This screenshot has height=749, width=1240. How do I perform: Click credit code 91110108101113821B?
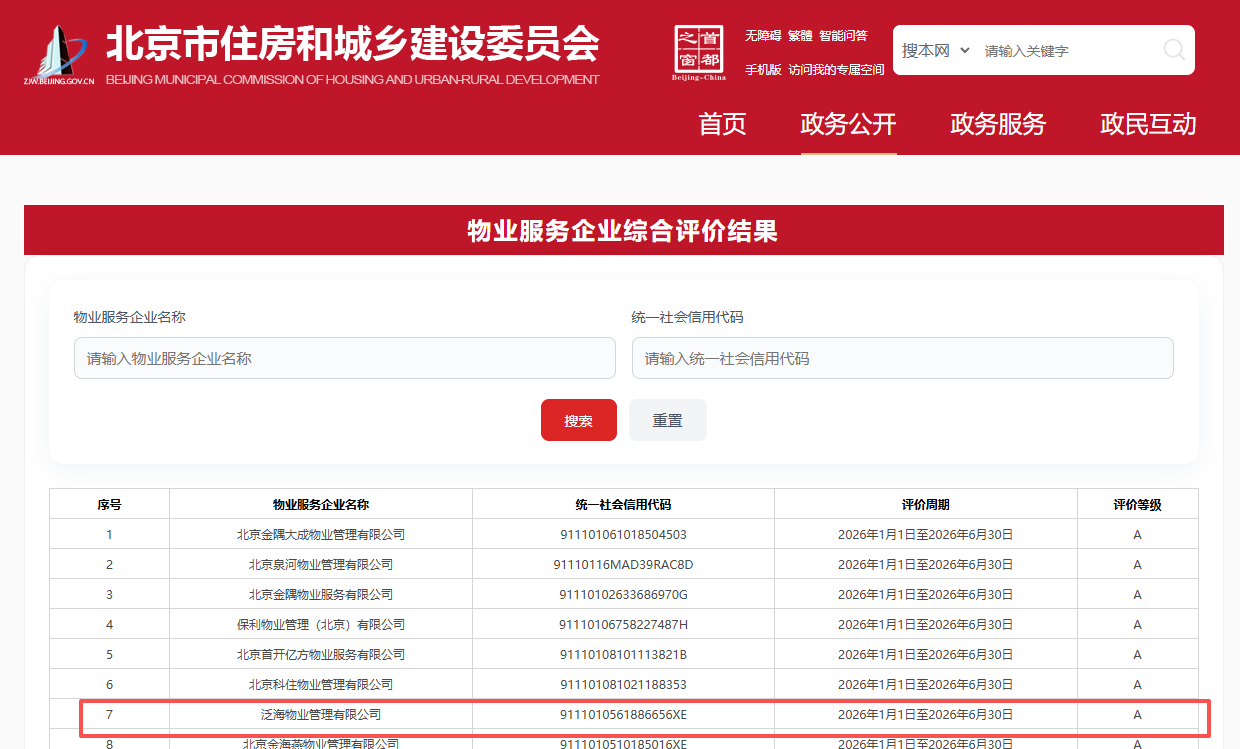(624, 654)
